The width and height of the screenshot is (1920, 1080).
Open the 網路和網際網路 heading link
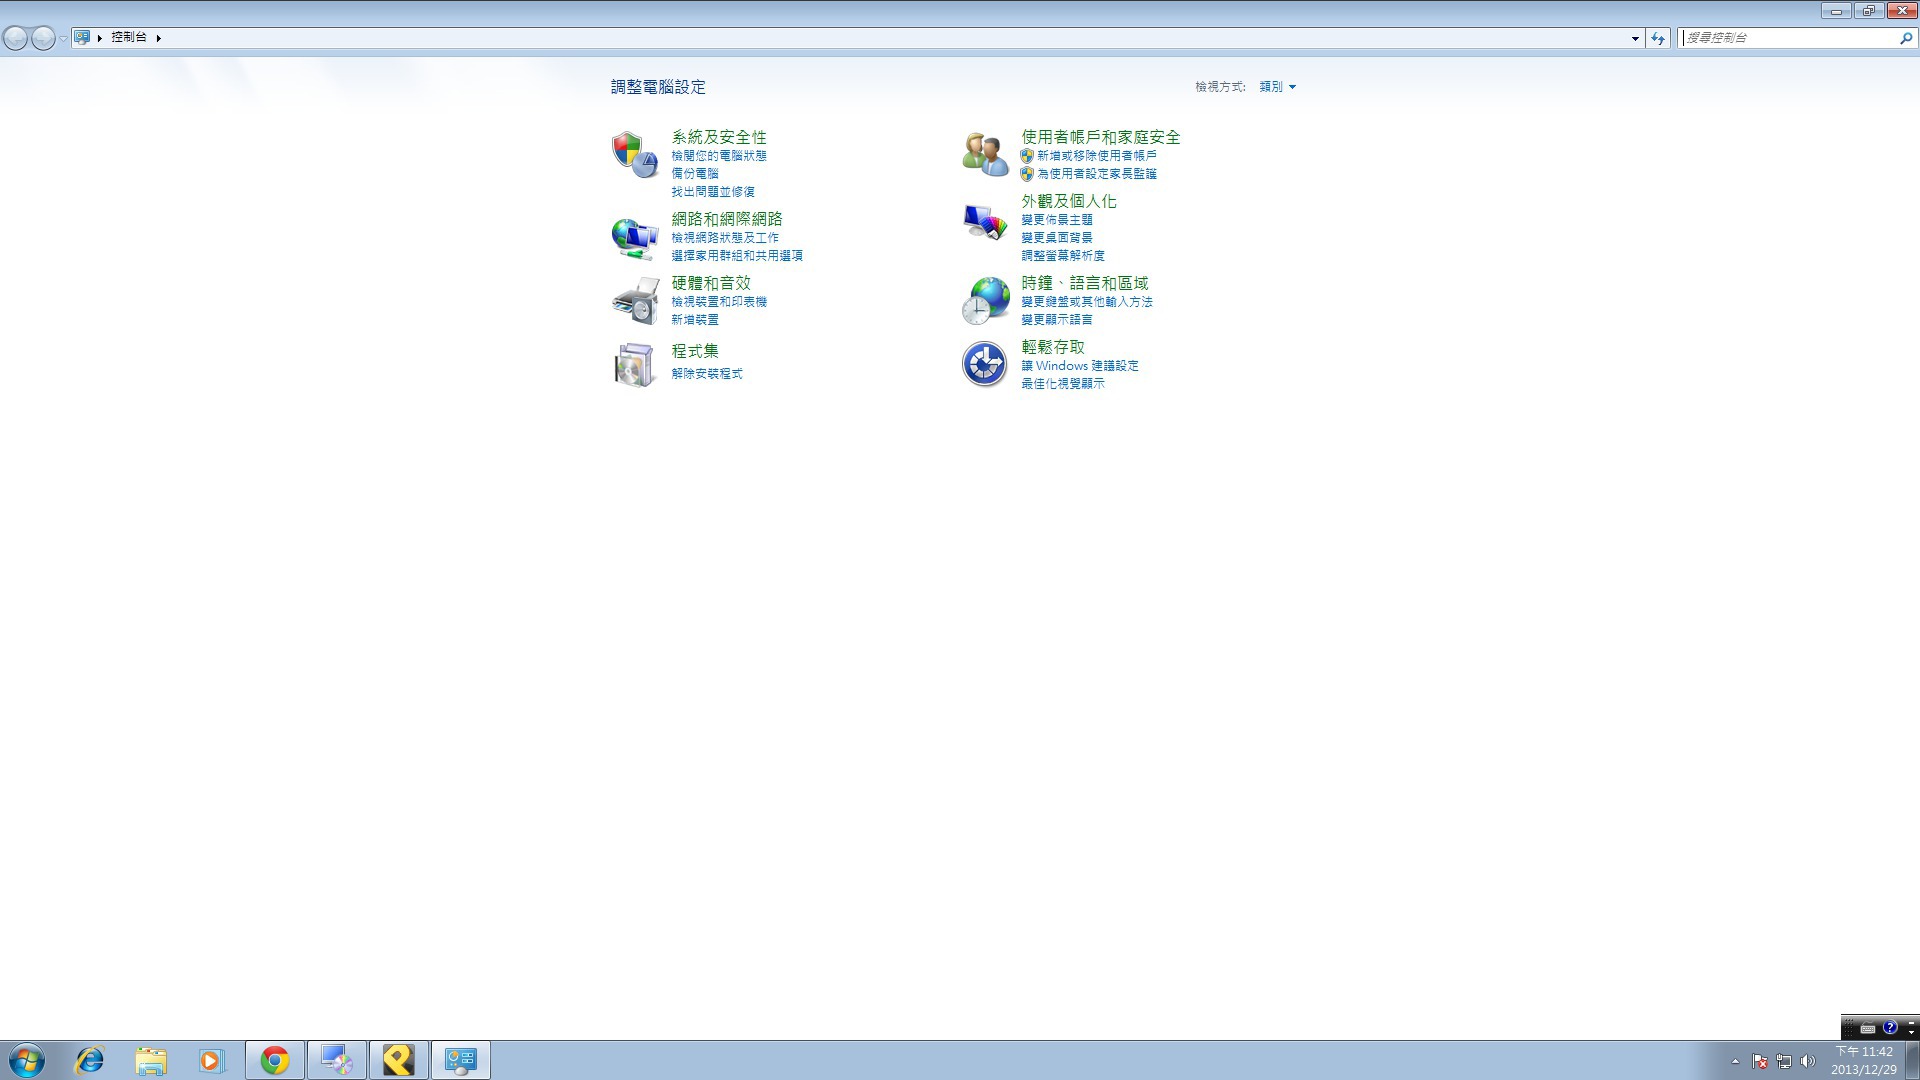pyautogui.click(x=727, y=220)
